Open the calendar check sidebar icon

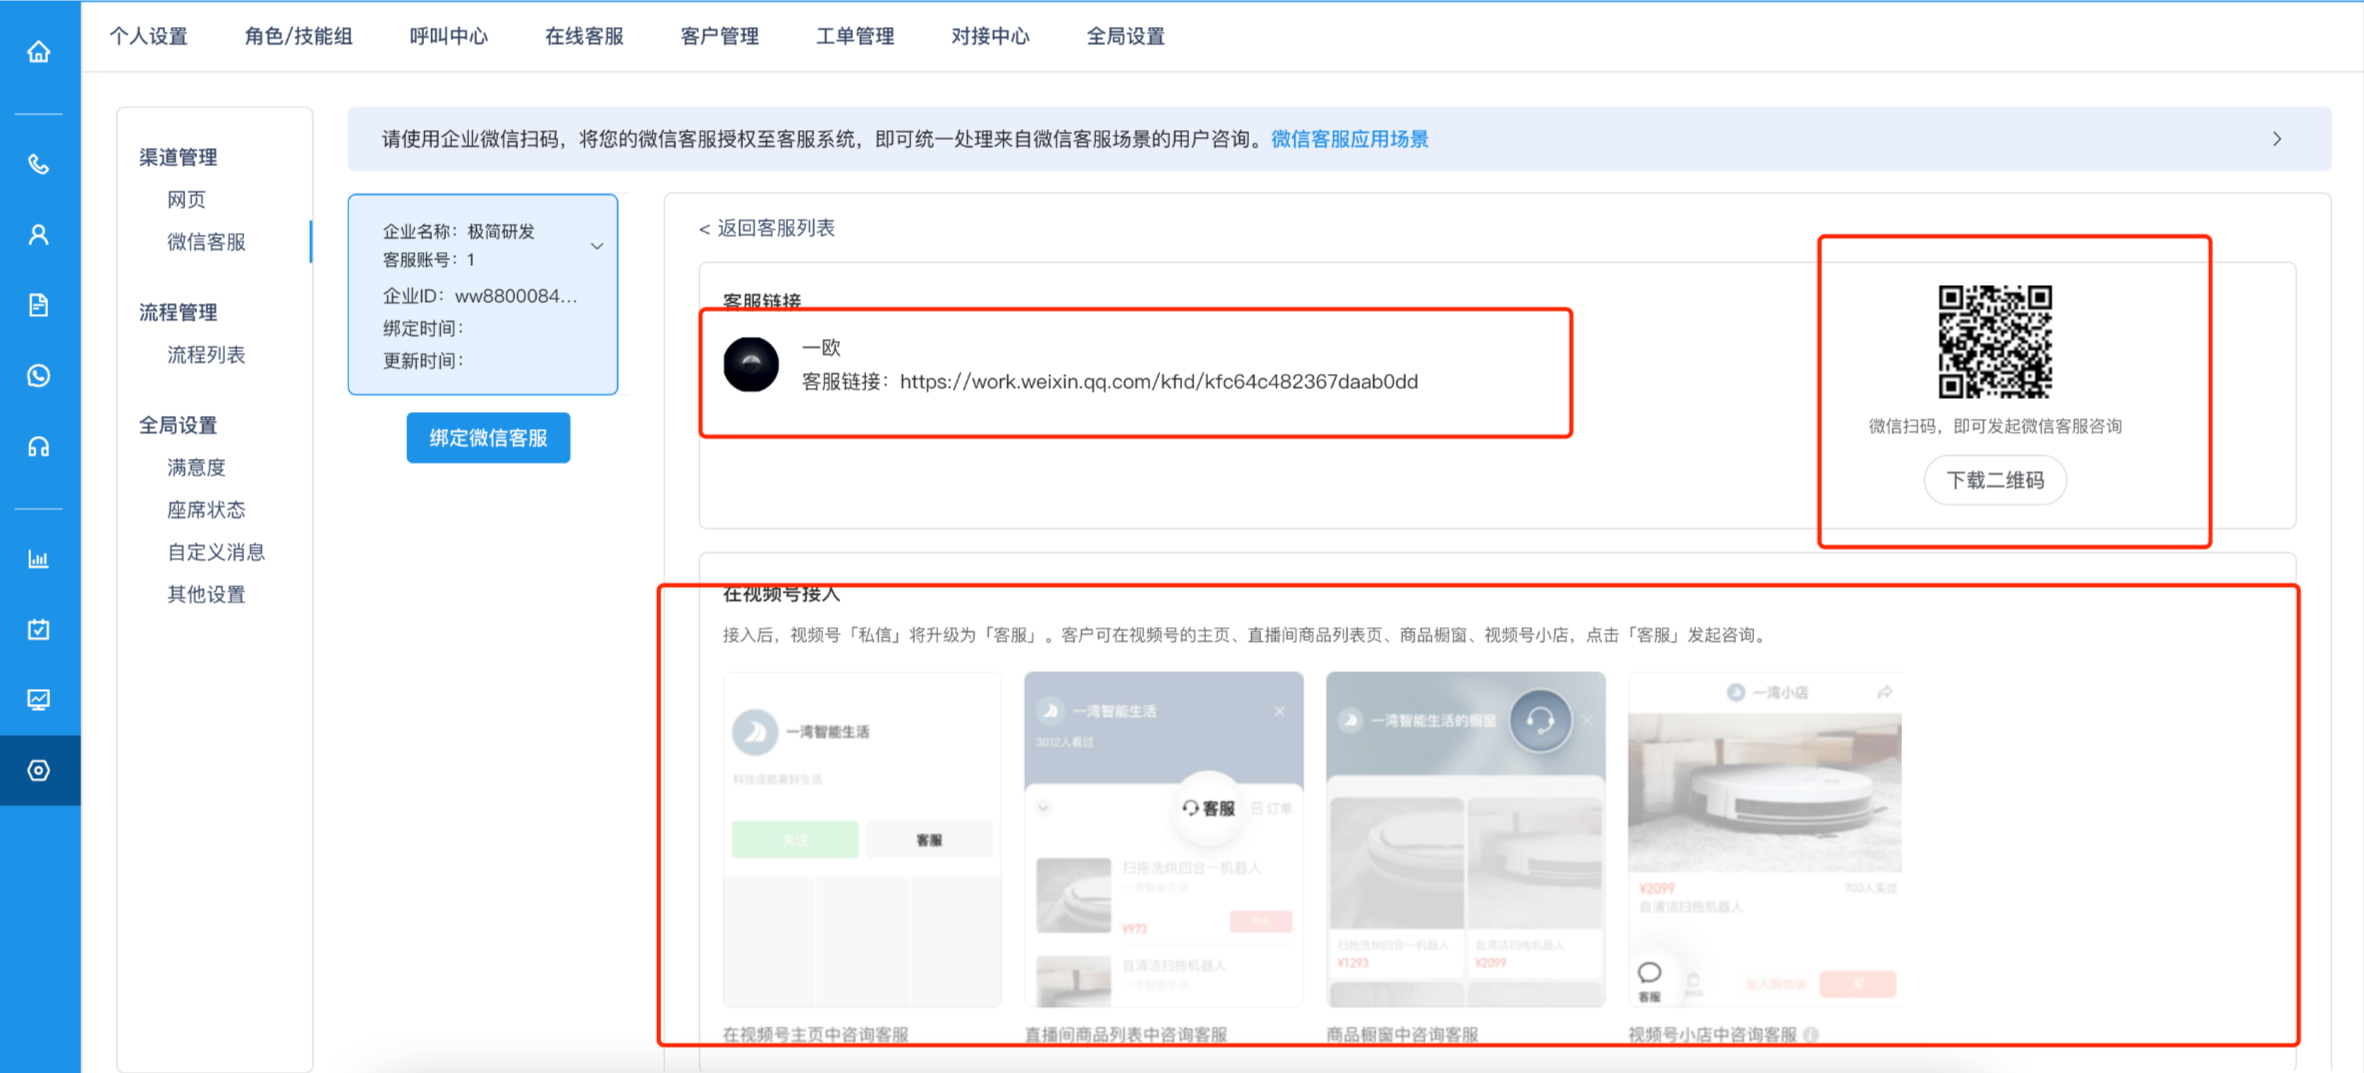click(x=39, y=629)
